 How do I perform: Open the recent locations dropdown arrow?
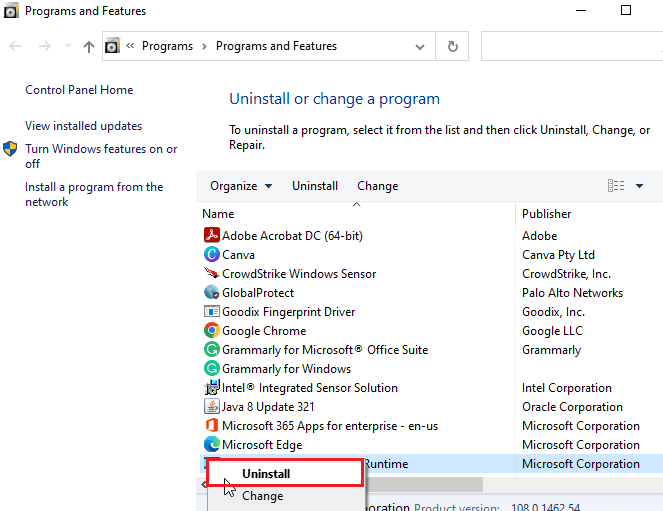[x=68, y=46]
